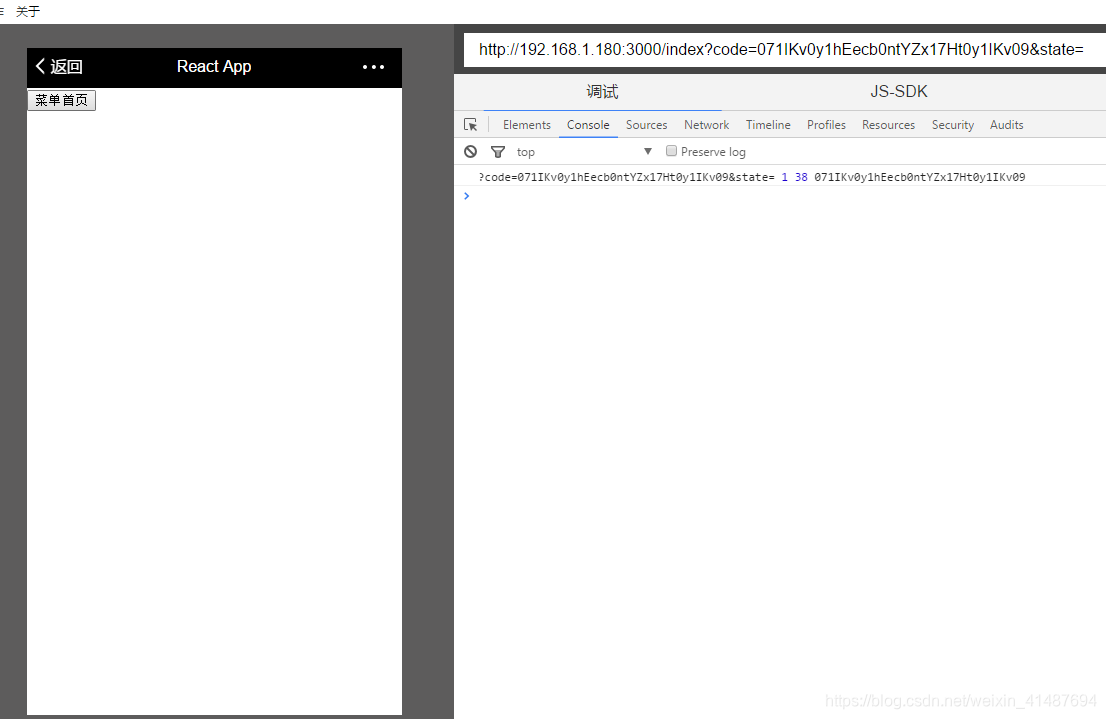Select the trailing code value in console output
This screenshot has height=719, width=1106.
920,177
